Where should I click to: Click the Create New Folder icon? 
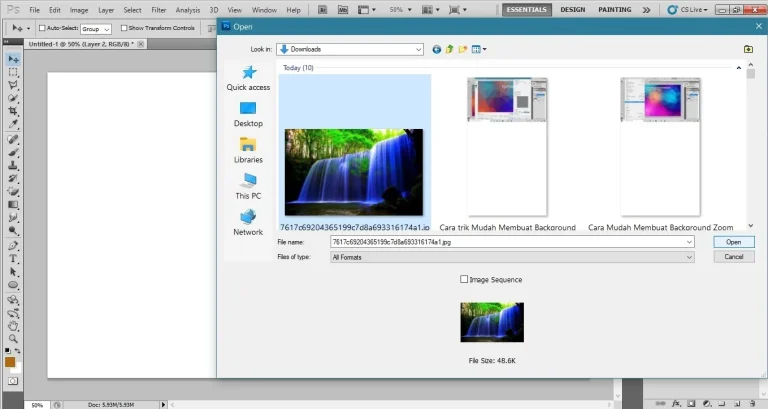pyautogui.click(x=462, y=49)
